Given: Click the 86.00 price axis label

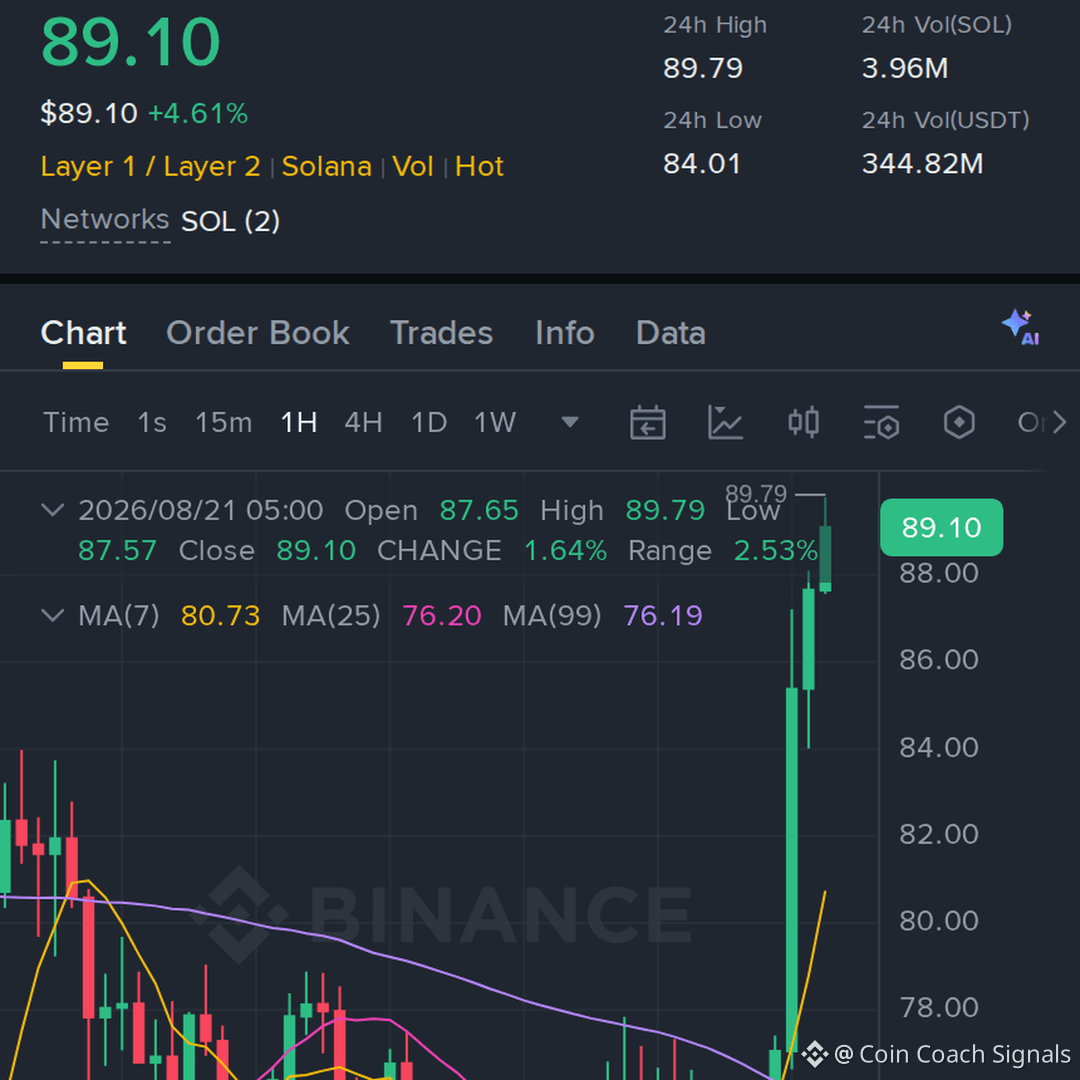Looking at the screenshot, I should coord(939,660).
